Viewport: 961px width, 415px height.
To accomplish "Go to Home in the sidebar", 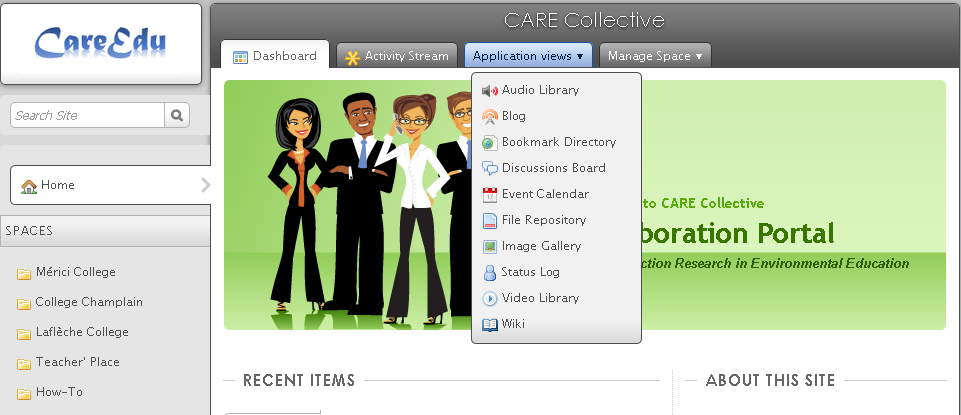I will click(110, 185).
